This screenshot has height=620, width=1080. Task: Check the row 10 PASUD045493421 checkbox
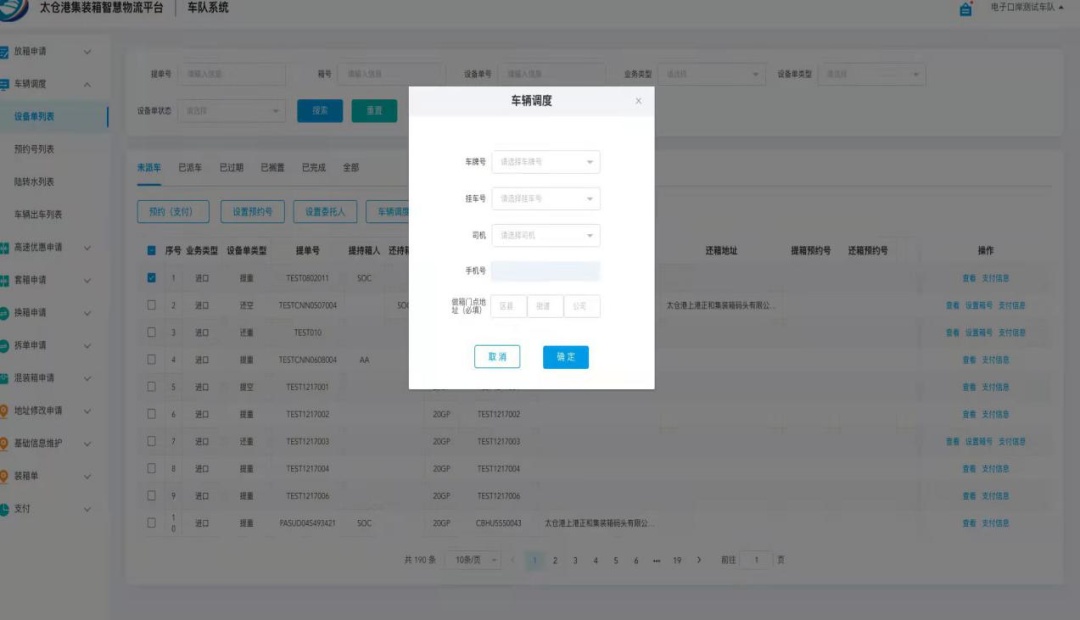click(x=152, y=523)
